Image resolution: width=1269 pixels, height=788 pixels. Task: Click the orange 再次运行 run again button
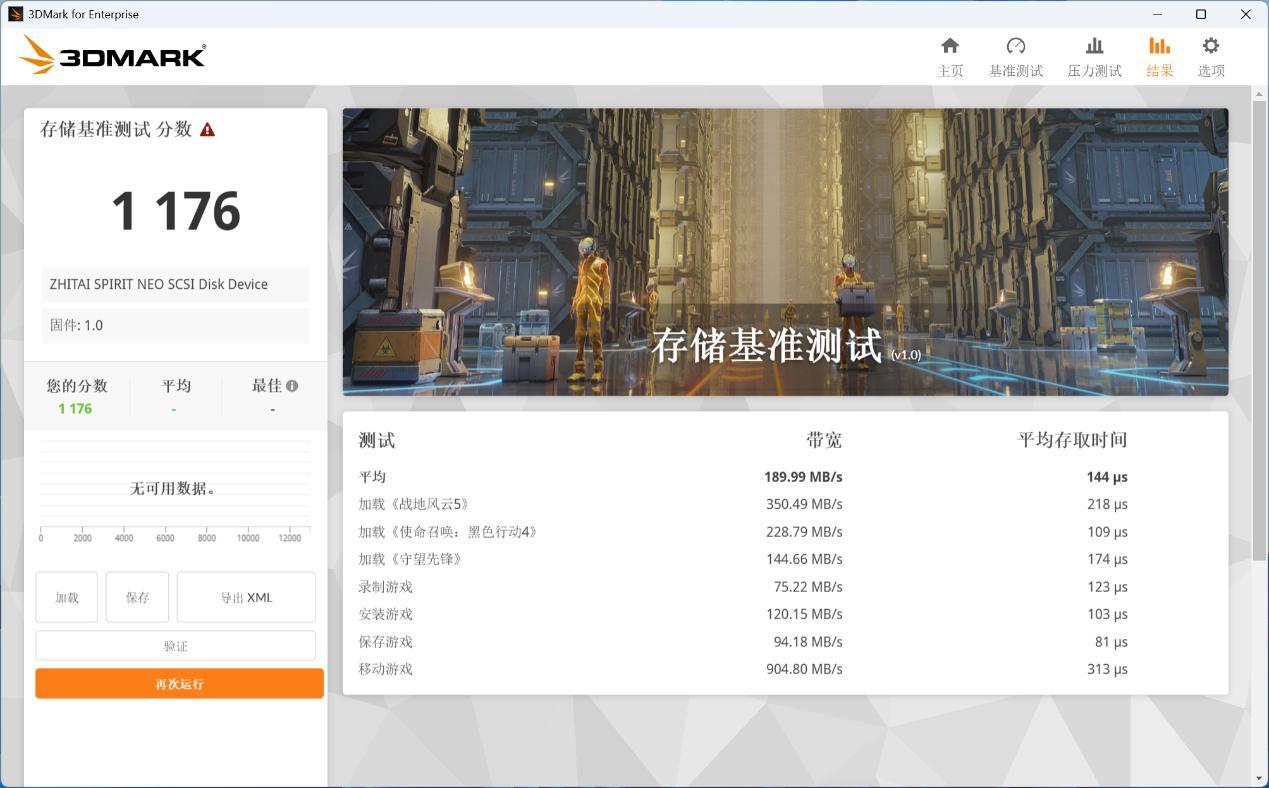pos(179,684)
